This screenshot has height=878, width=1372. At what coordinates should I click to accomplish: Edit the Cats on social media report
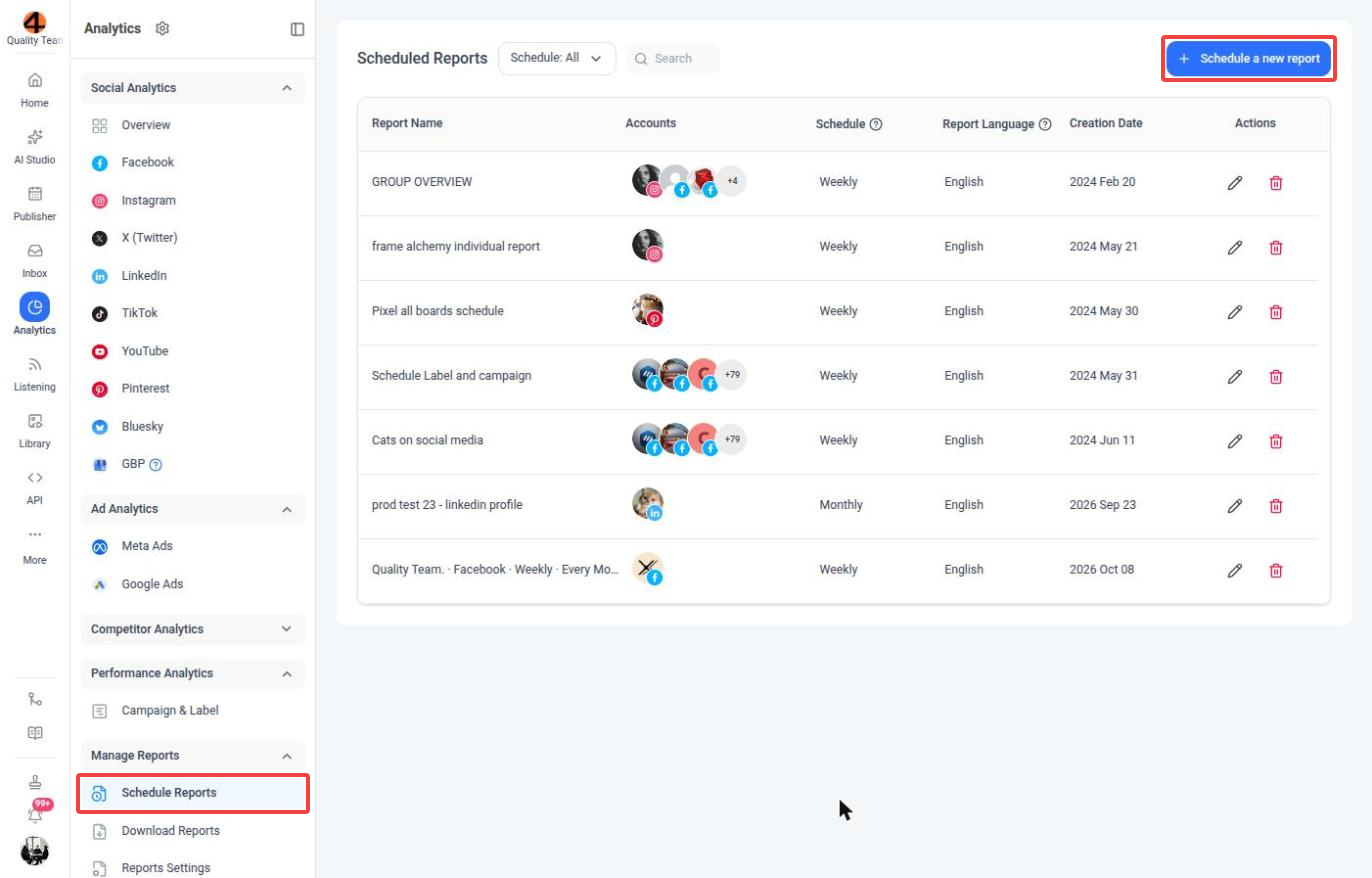(1235, 441)
